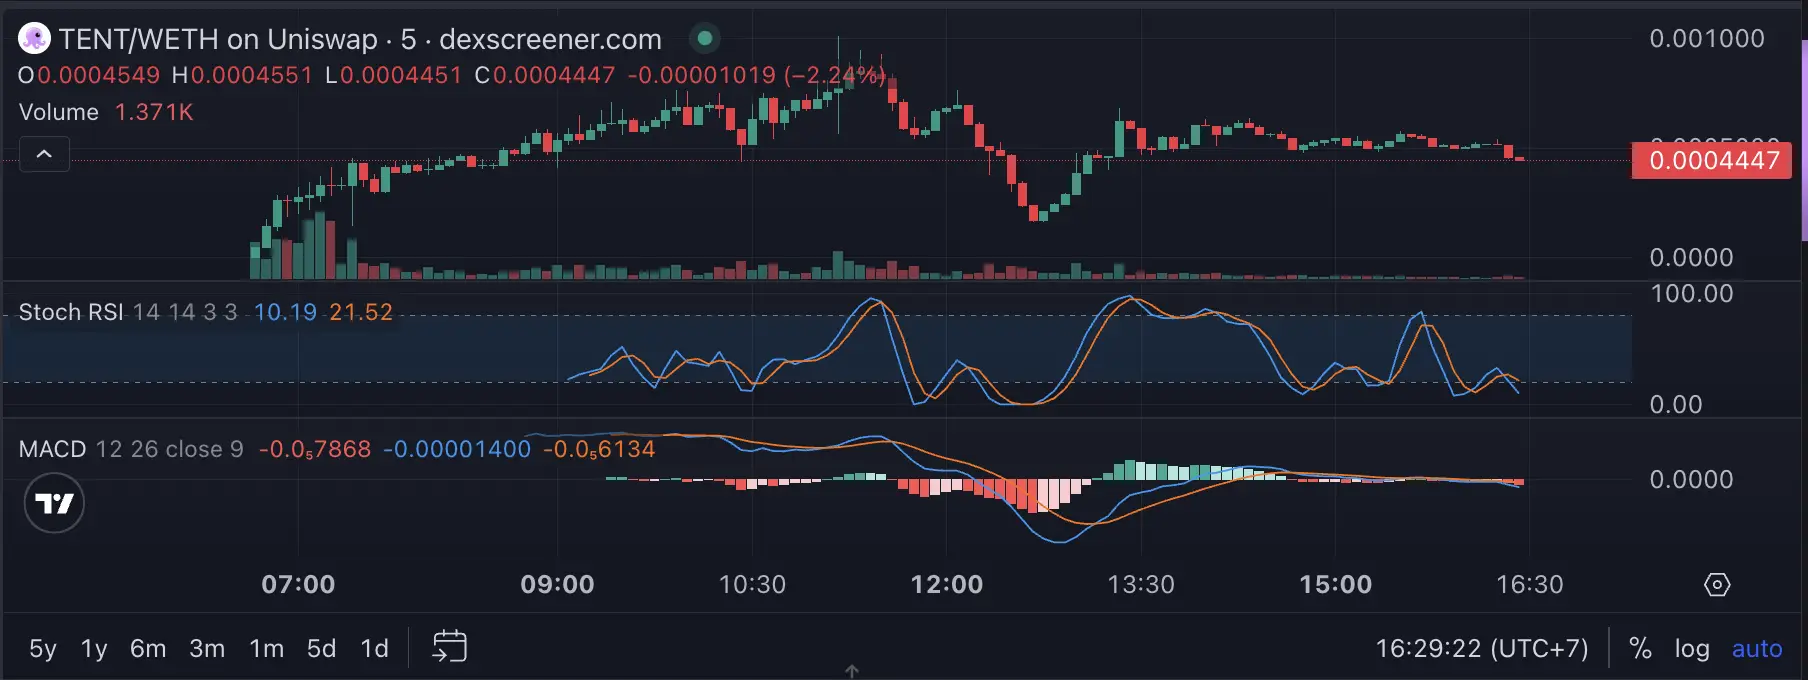Click the TENT token avatar icon
Viewport: 1808px width, 680px height.
(x=34, y=39)
